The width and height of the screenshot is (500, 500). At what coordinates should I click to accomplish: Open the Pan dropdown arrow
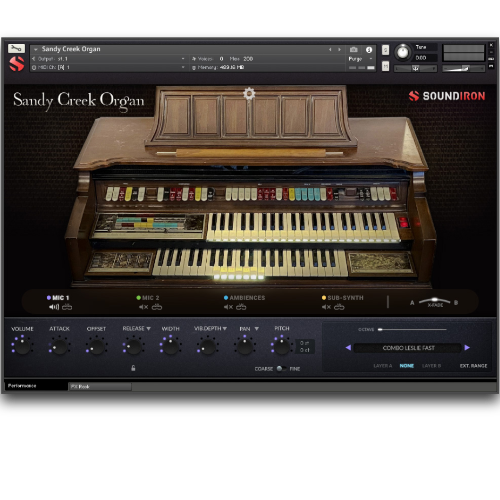(x=257, y=329)
